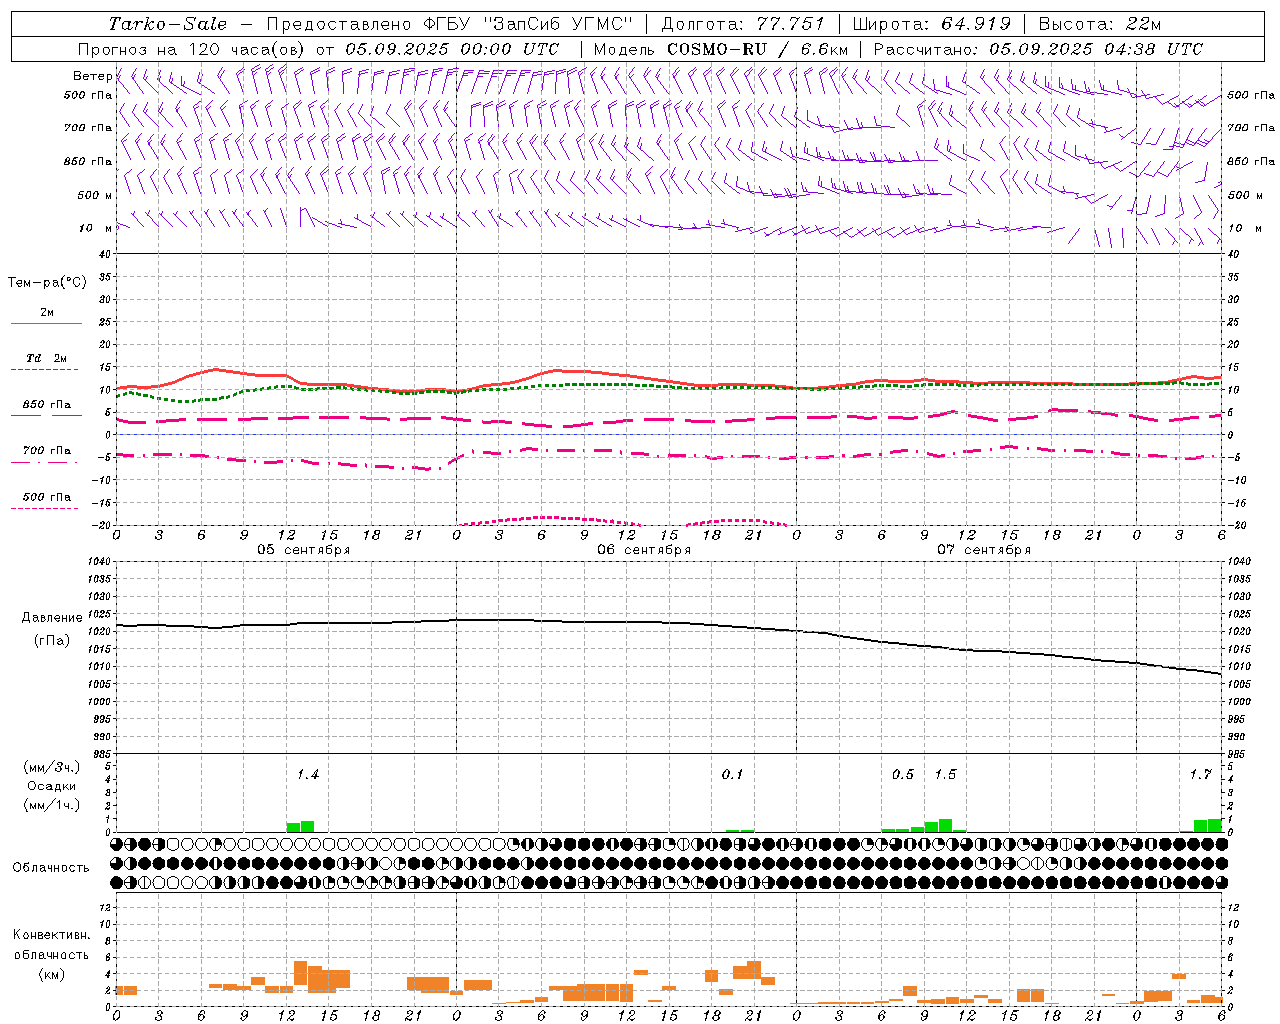Select the 'Модель COSMO-RU / 6.6км' text
1280x1024 pixels.
point(721,49)
